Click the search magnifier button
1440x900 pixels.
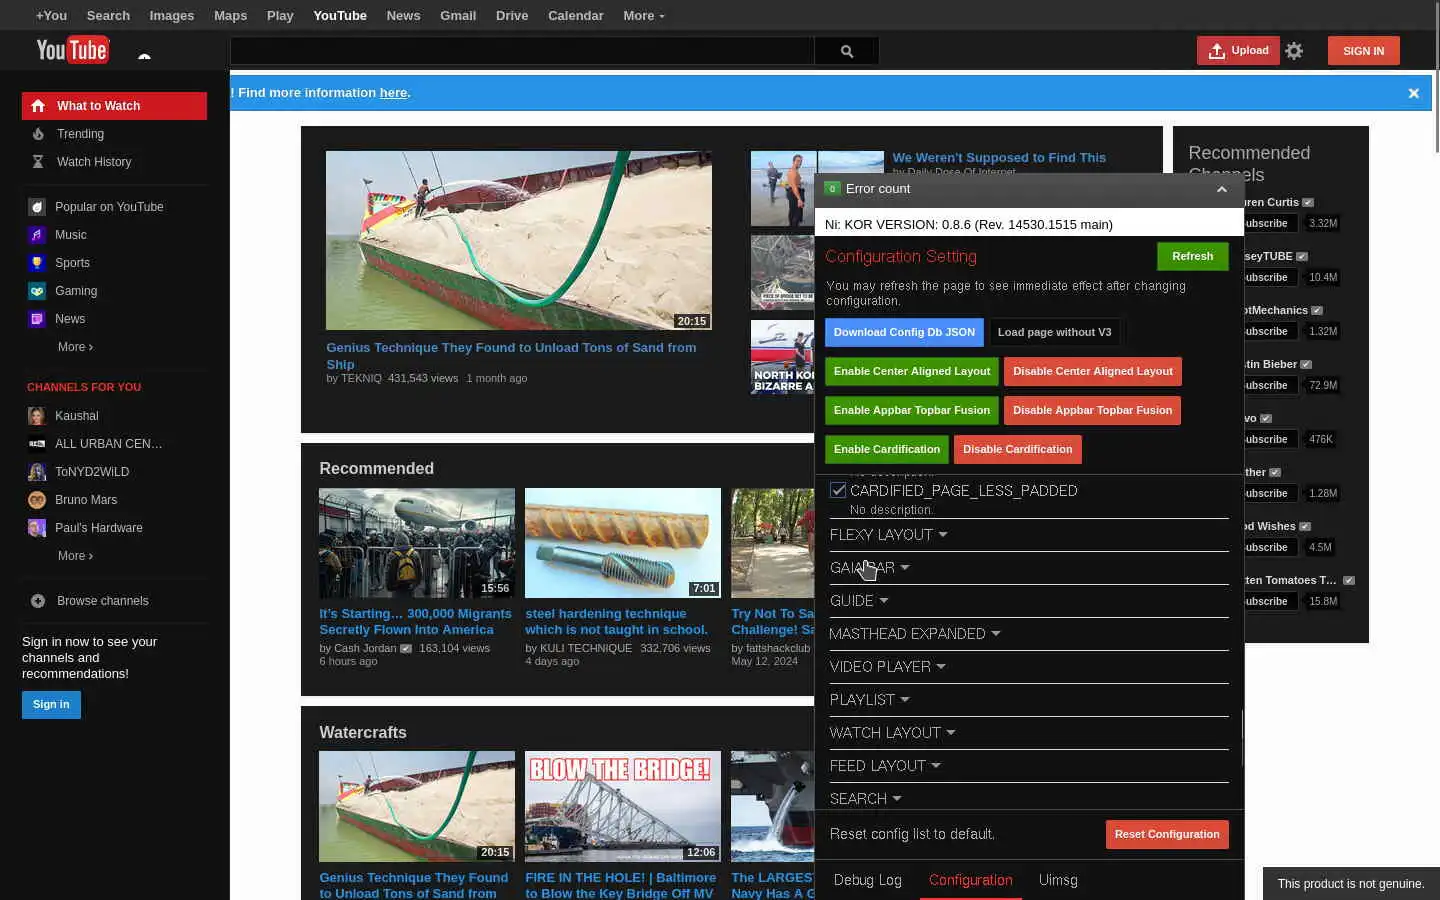coord(847,51)
